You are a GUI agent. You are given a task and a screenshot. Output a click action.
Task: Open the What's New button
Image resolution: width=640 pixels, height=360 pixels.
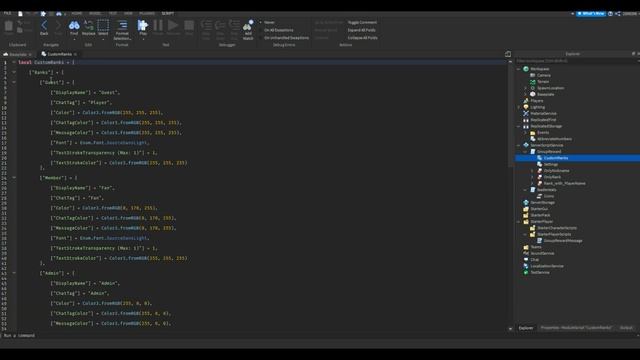[591, 13]
